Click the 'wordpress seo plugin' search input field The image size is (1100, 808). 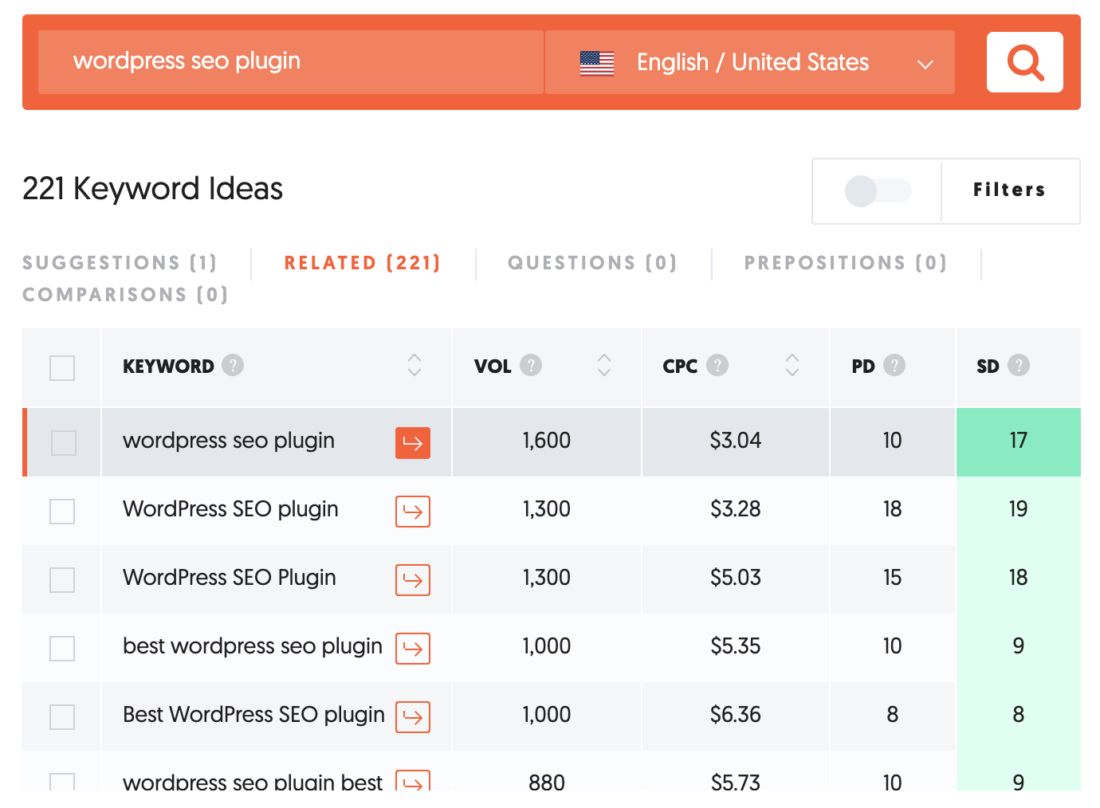290,62
